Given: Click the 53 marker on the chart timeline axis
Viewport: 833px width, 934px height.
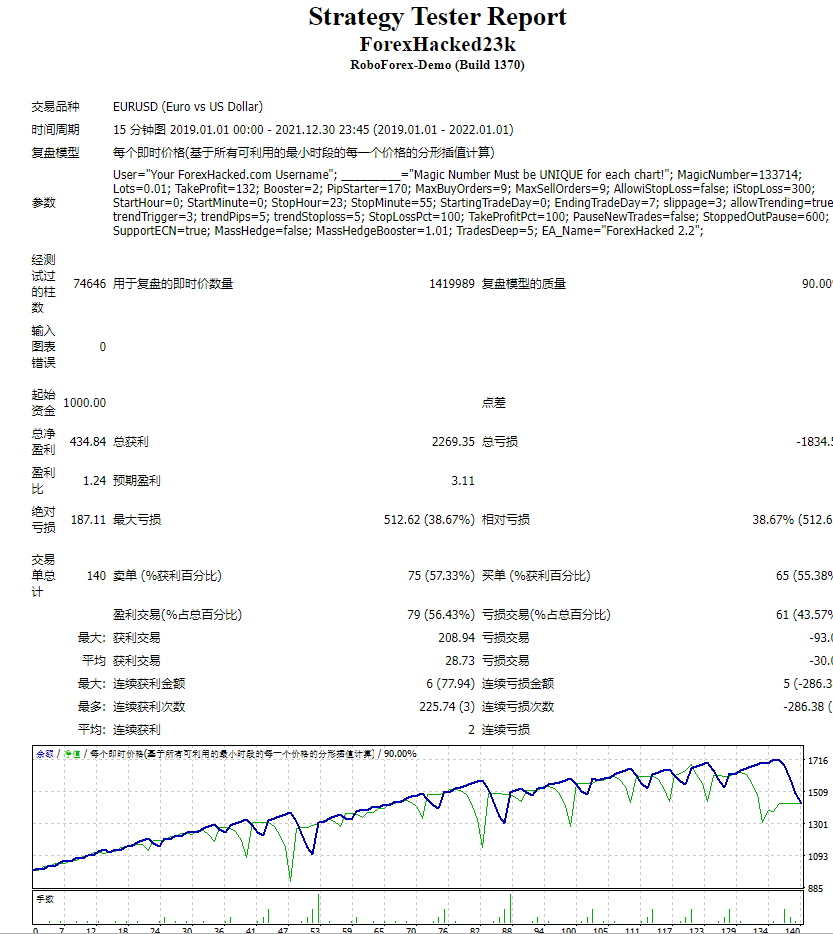Looking at the screenshot, I should 316,929.
